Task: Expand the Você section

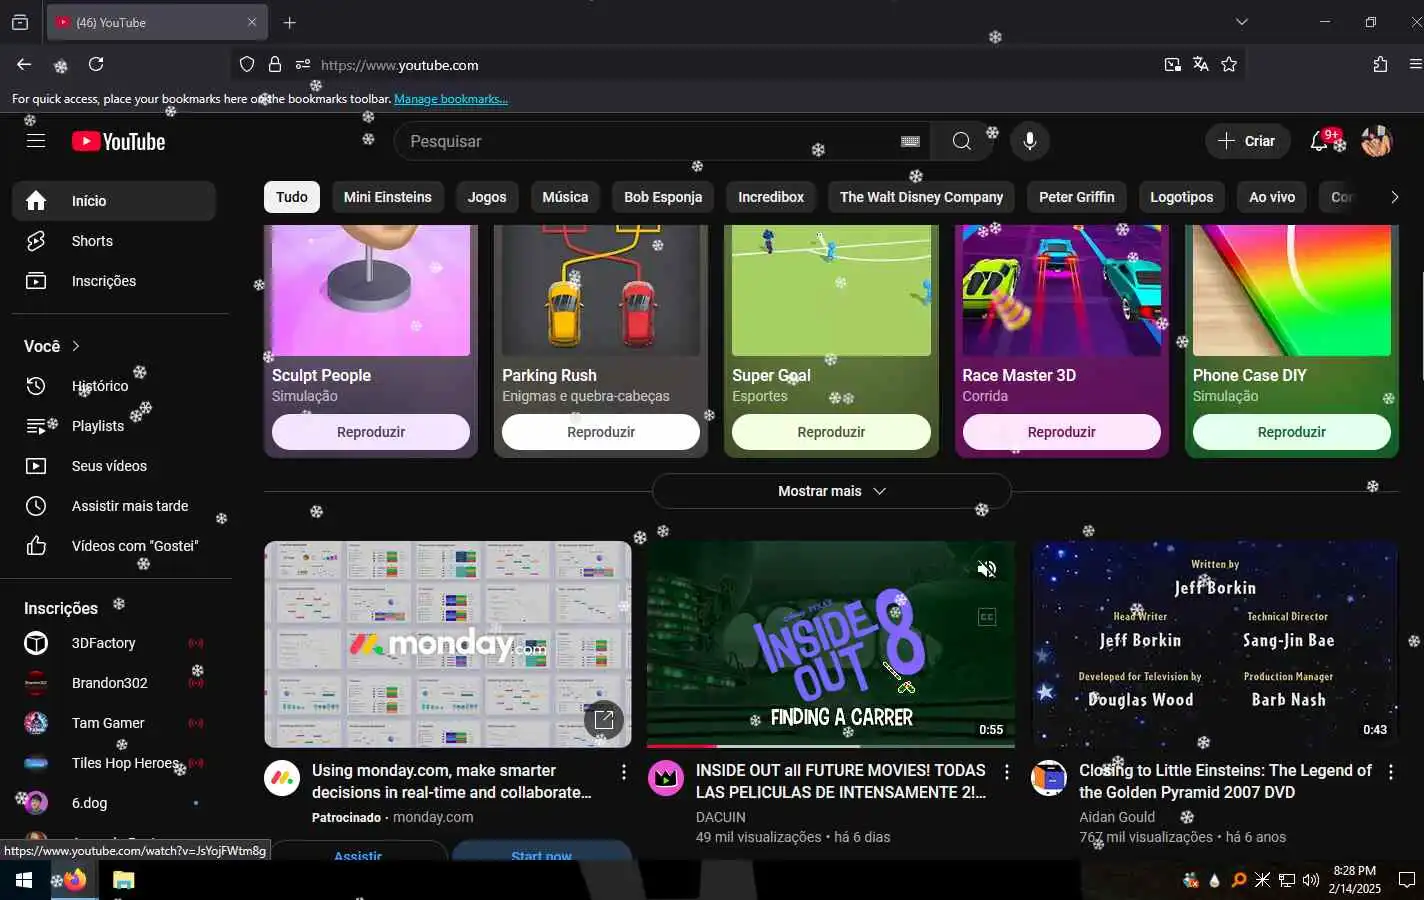Action: click(52, 346)
